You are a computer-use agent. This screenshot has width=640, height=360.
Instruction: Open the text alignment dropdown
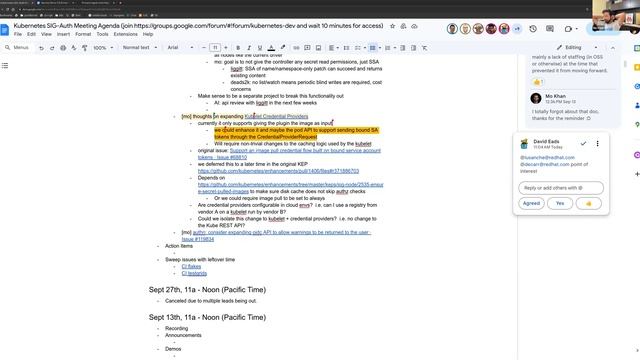pyautogui.click(x=333, y=48)
